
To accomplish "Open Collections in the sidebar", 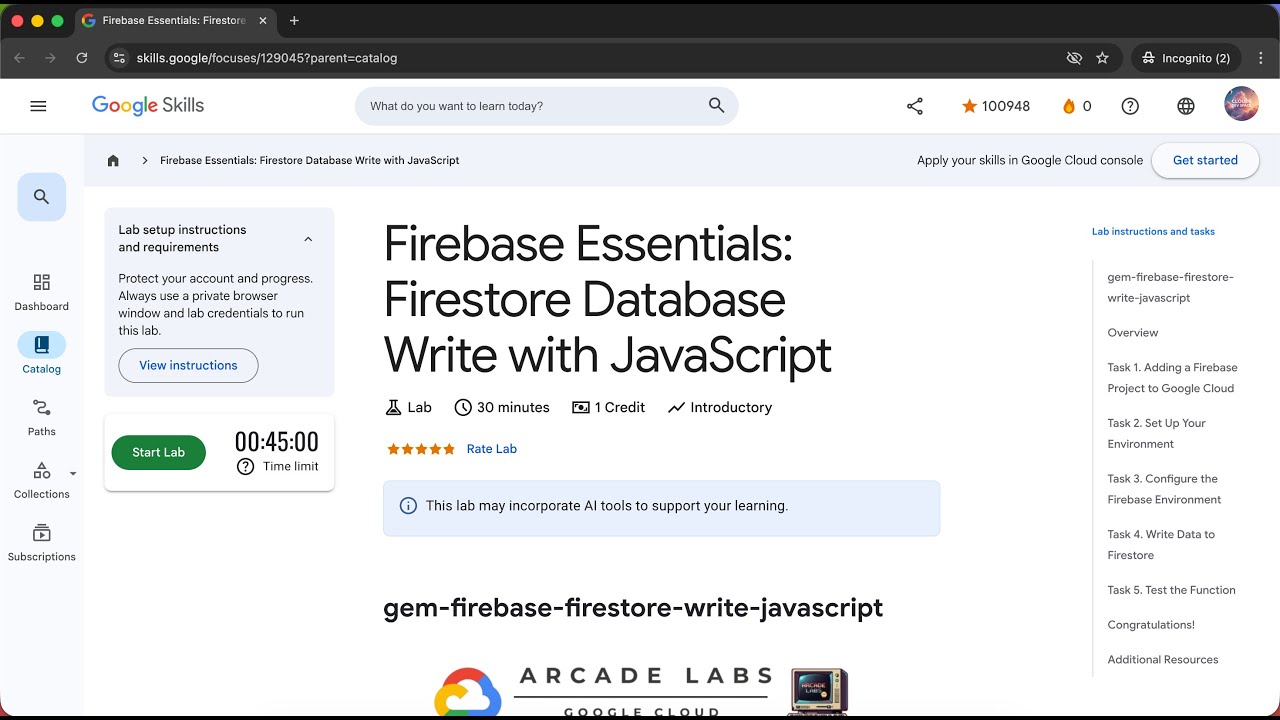I will 42,481.
